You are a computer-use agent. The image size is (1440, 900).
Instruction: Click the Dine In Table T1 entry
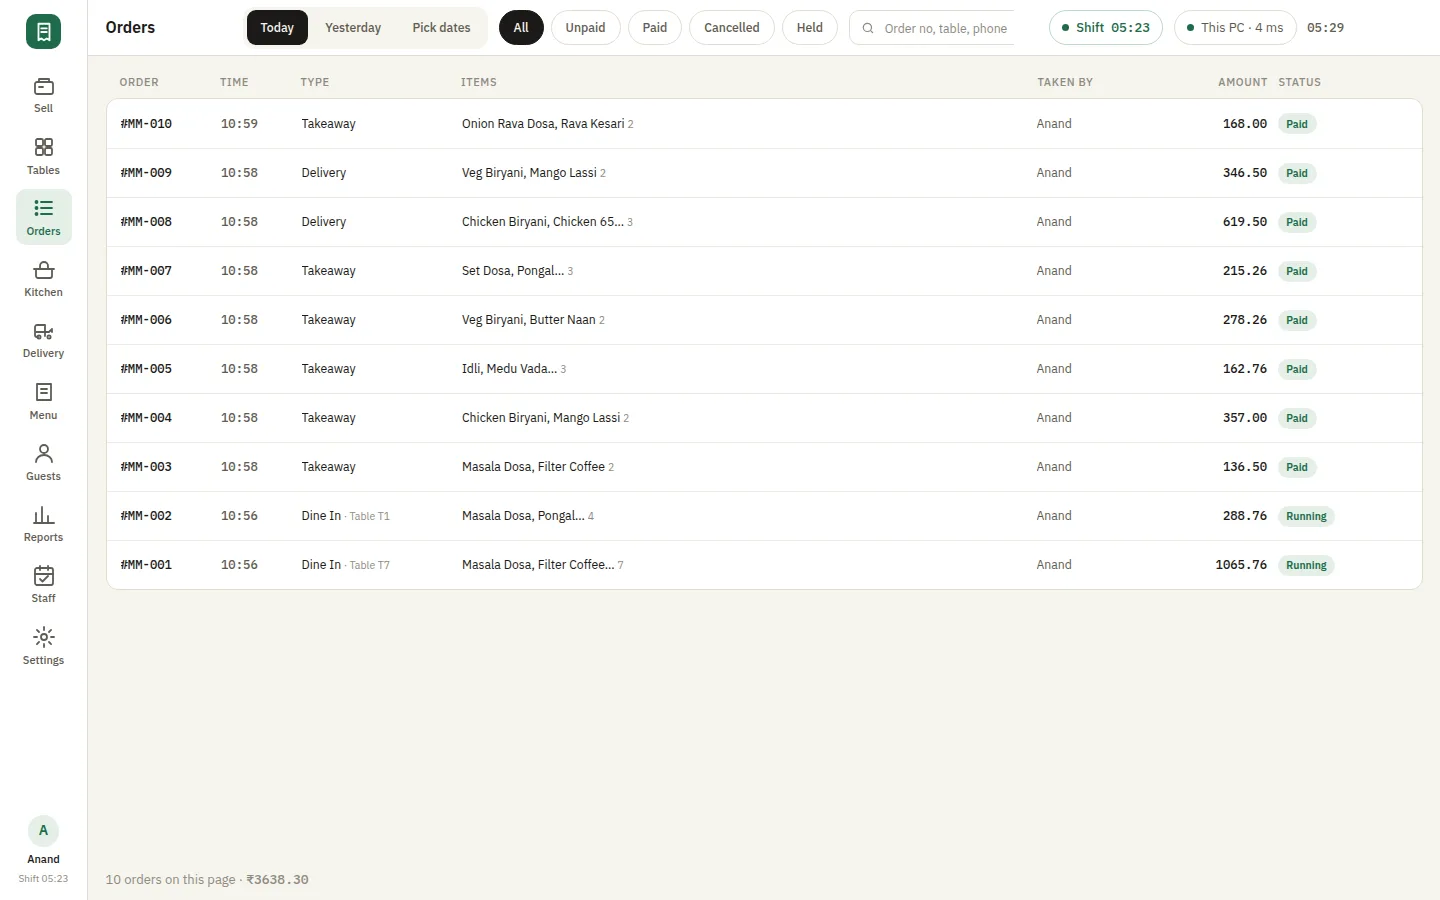tap(345, 516)
